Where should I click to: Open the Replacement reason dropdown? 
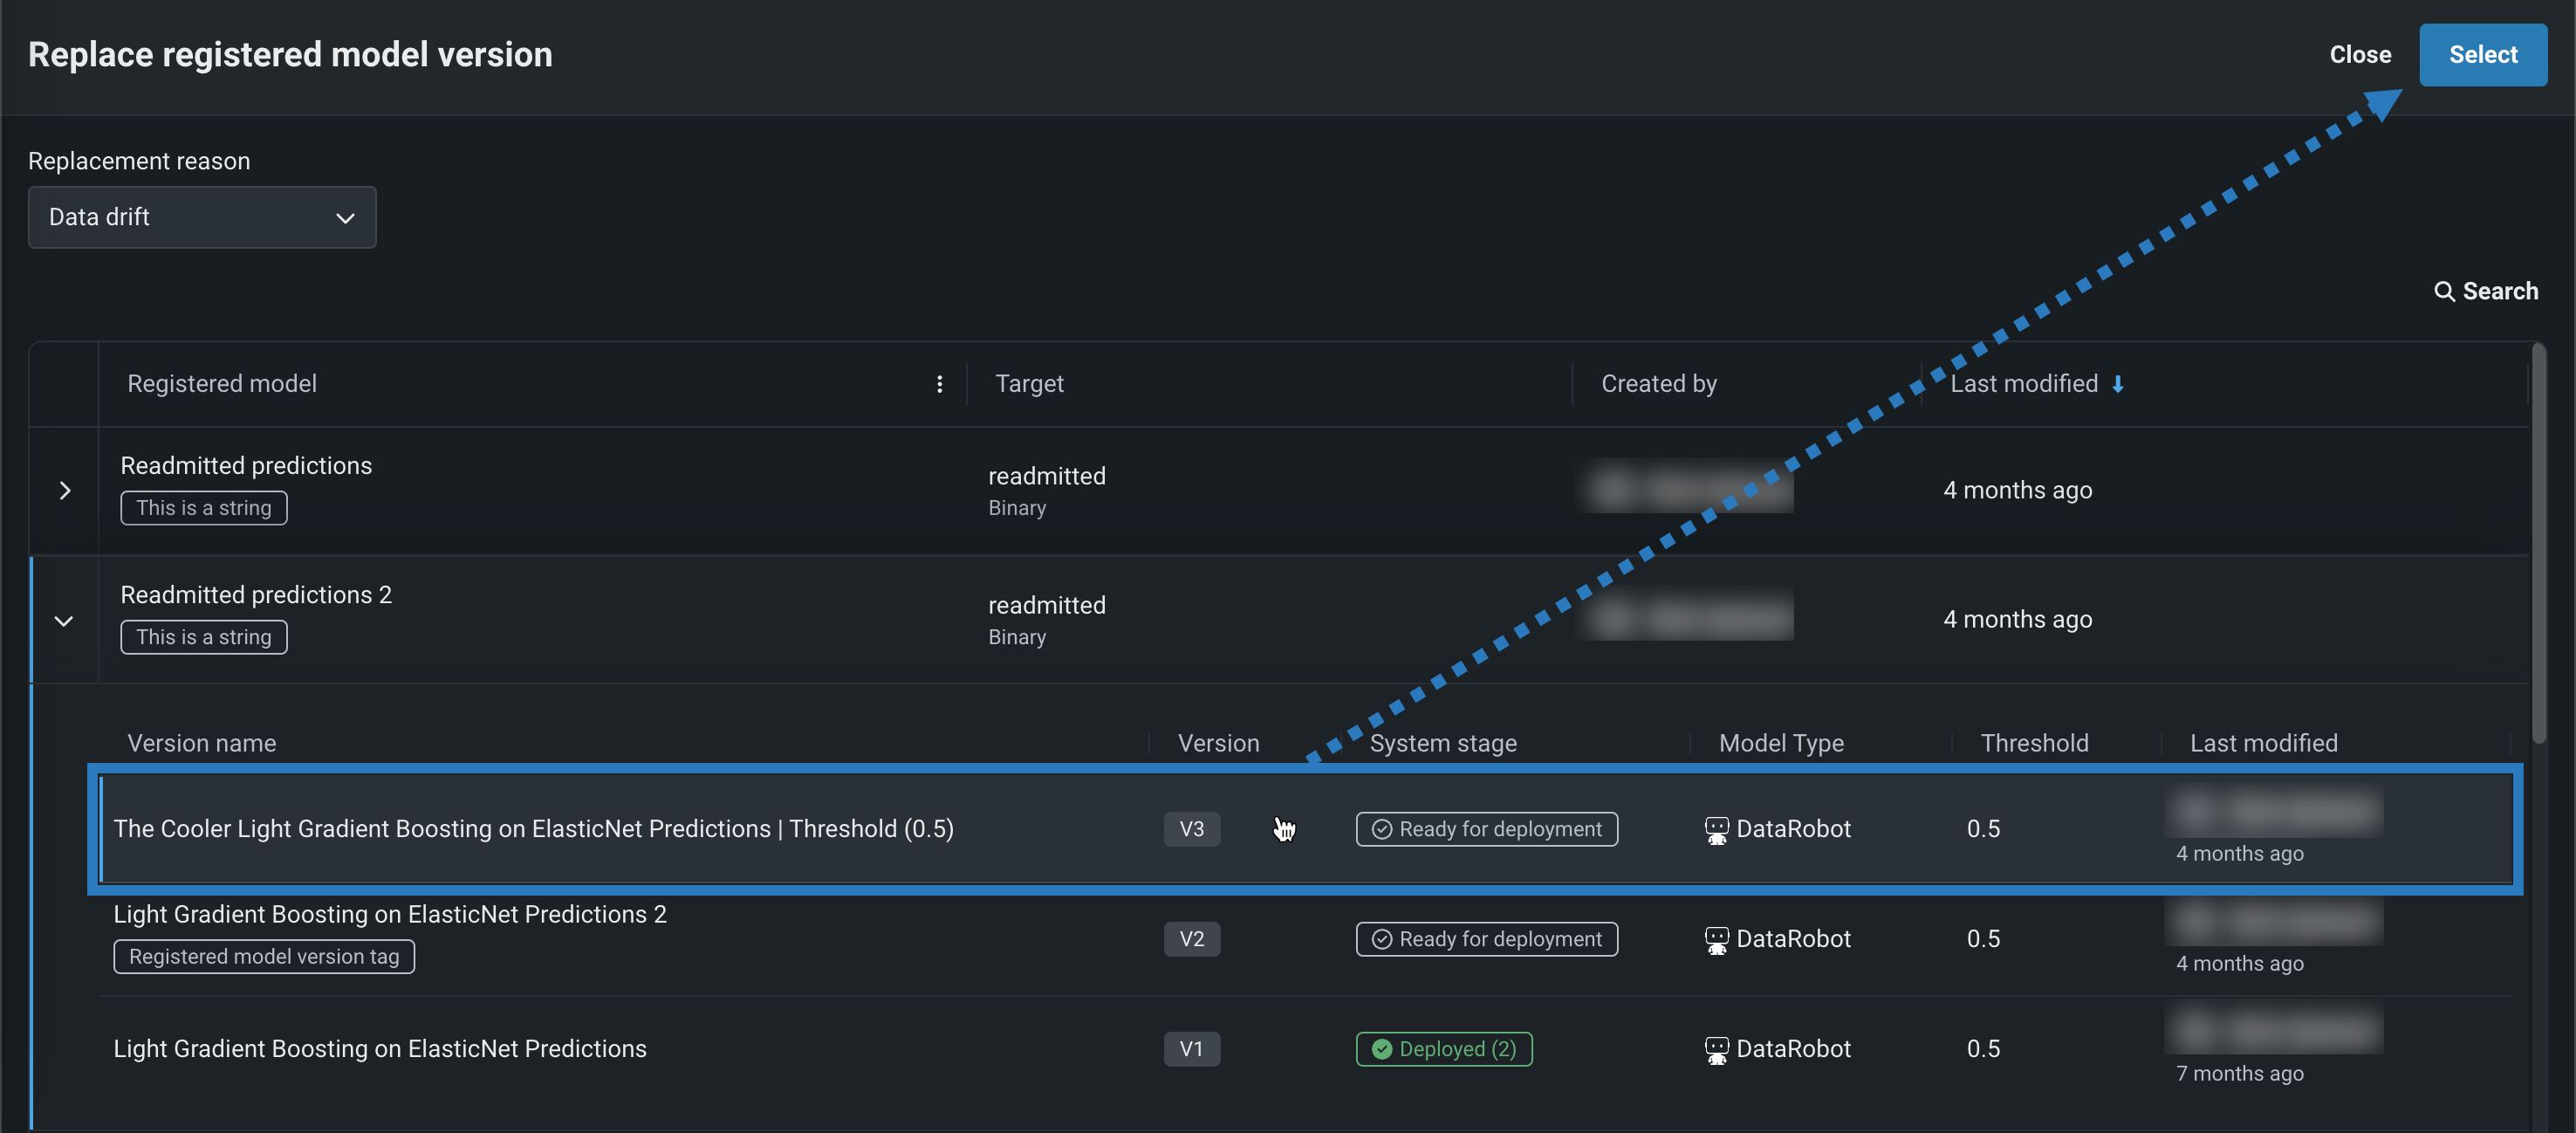pos(202,217)
